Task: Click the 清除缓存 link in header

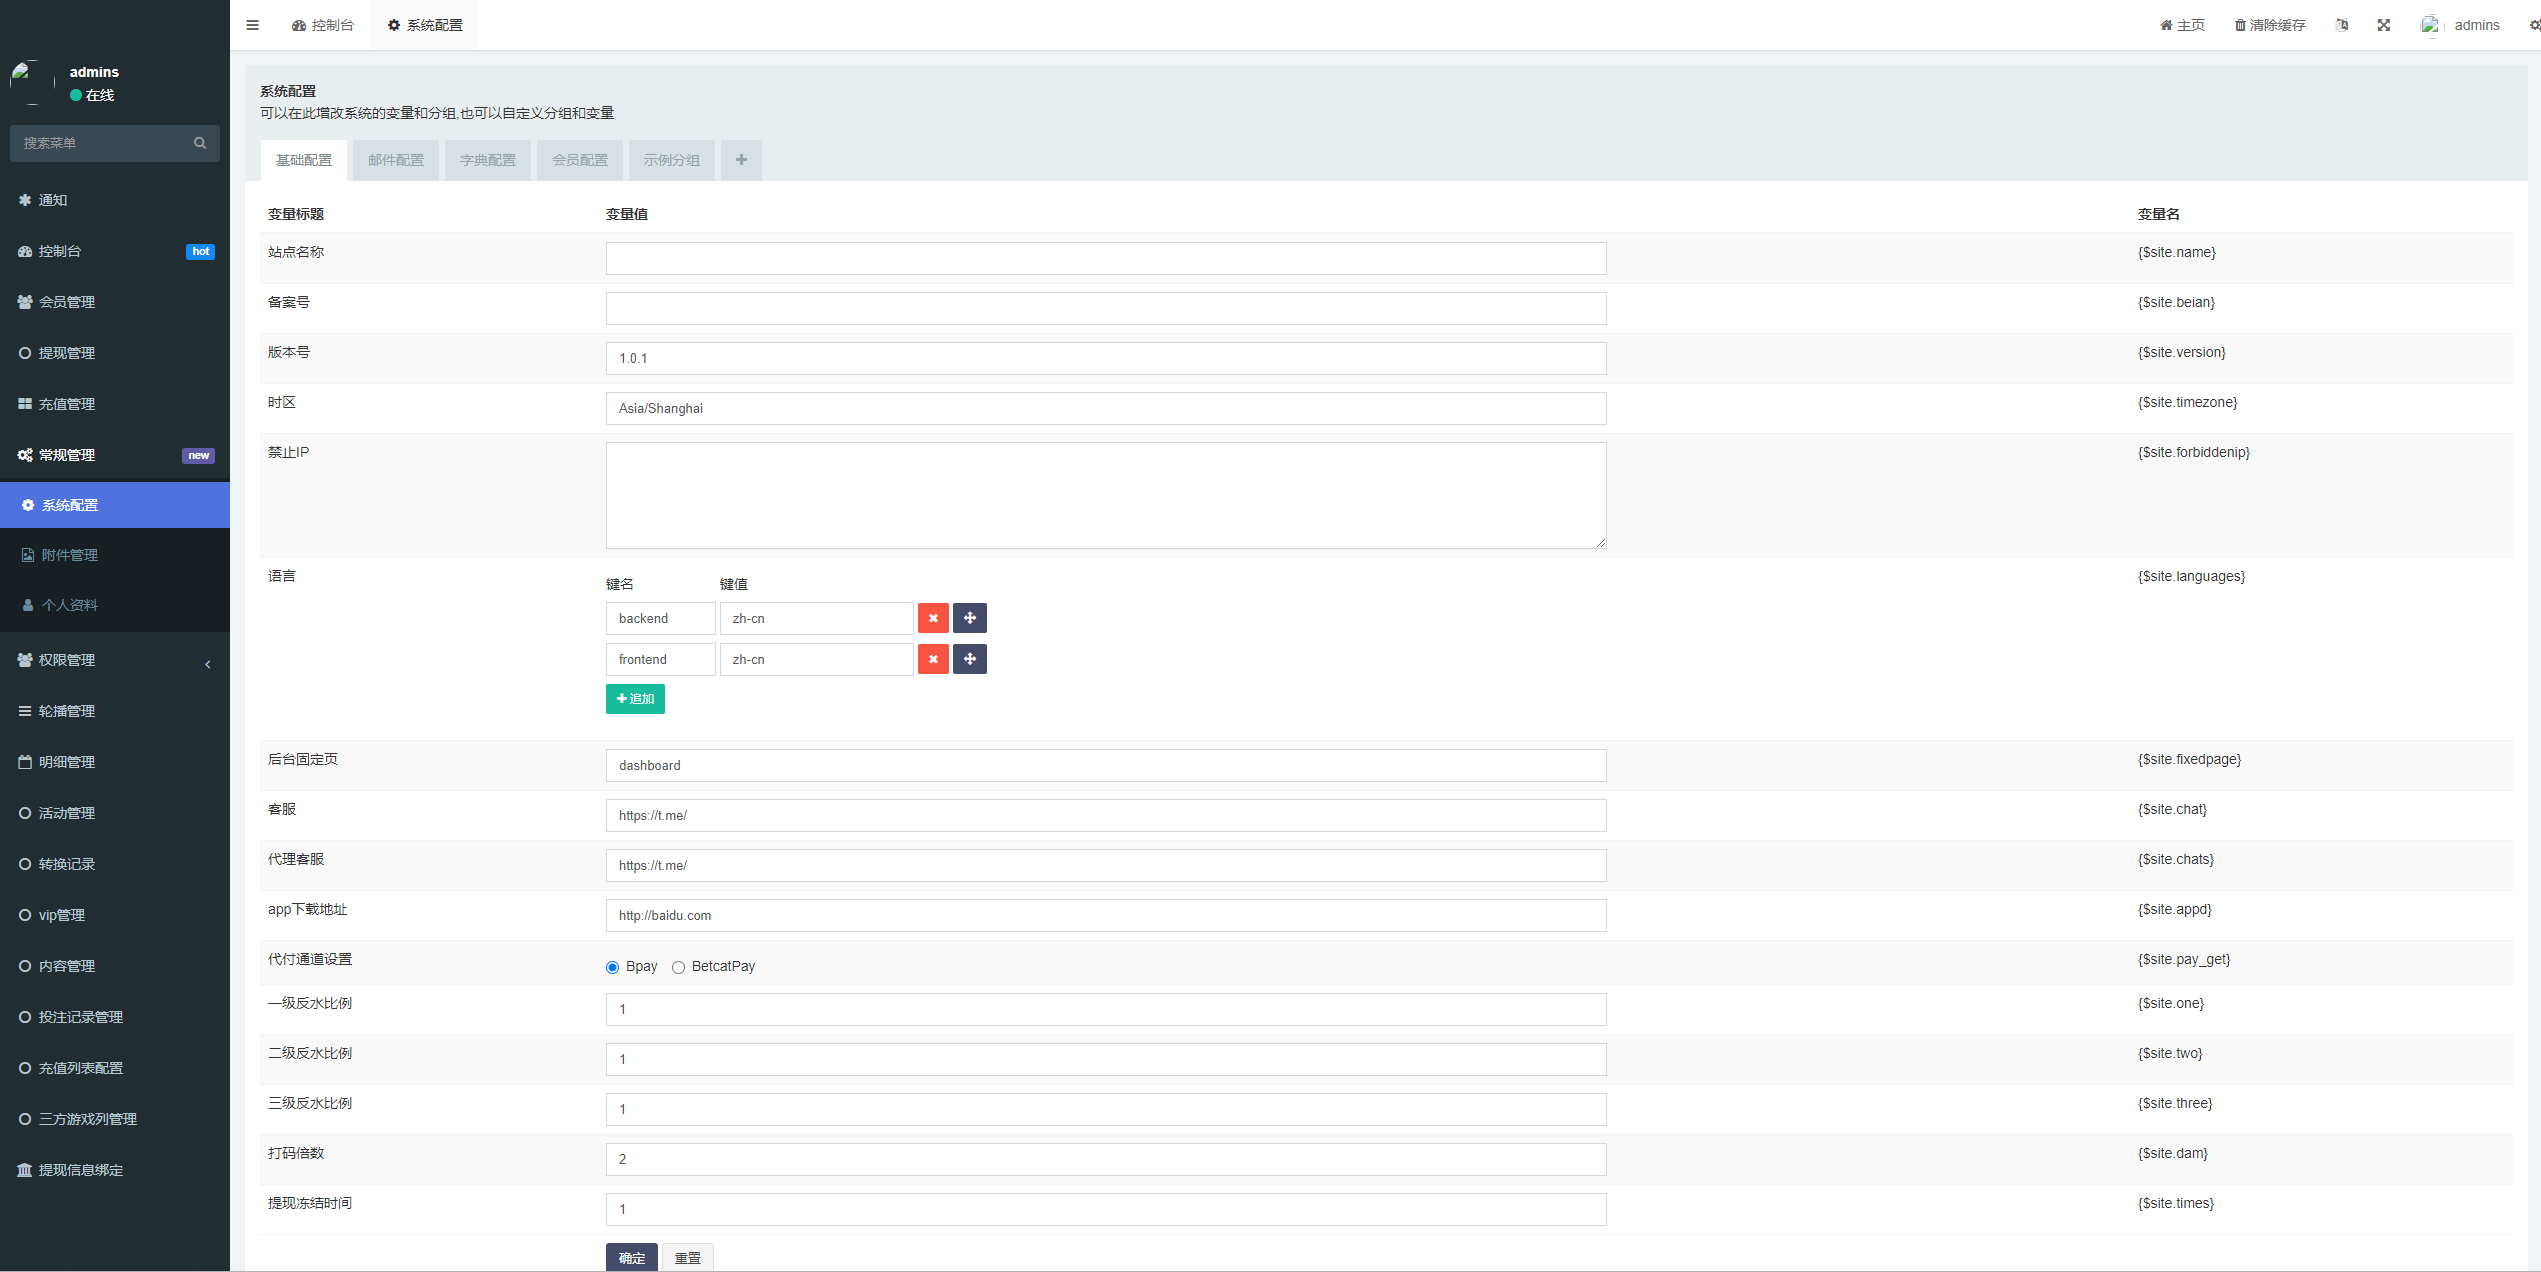Action: [2270, 25]
